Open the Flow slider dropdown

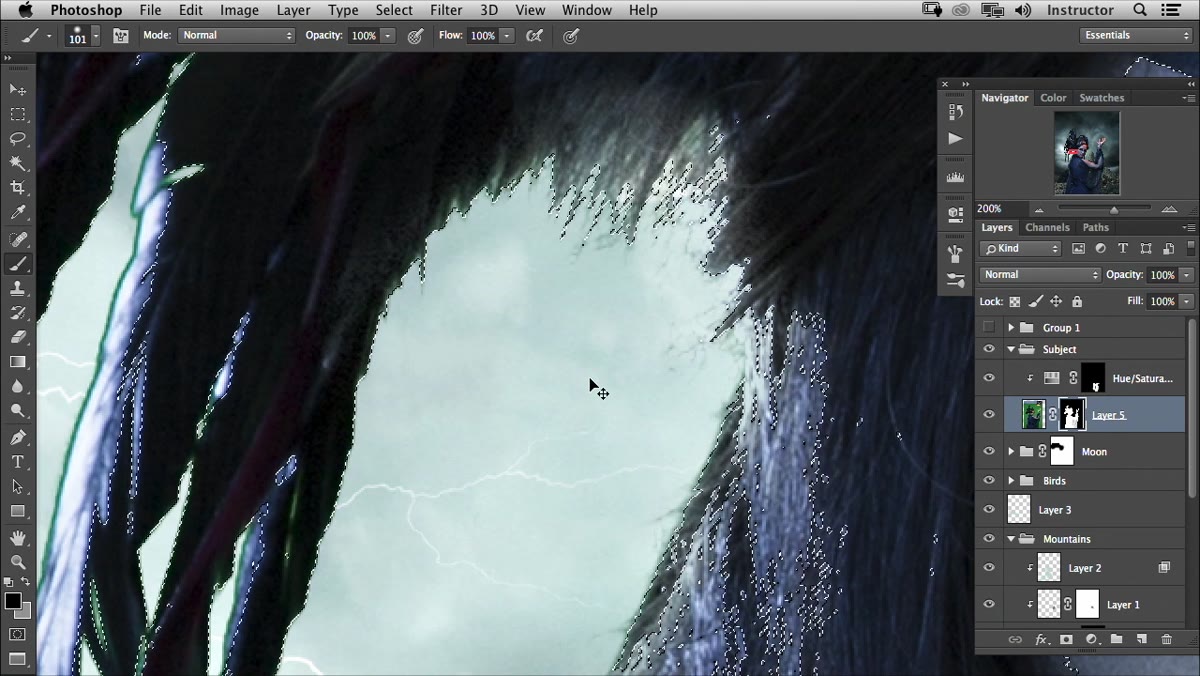[507, 35]
